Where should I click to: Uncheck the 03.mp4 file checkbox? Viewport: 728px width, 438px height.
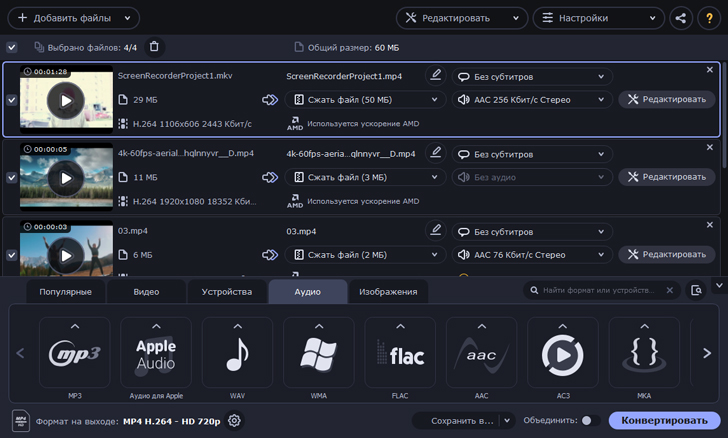coord(12,255)
